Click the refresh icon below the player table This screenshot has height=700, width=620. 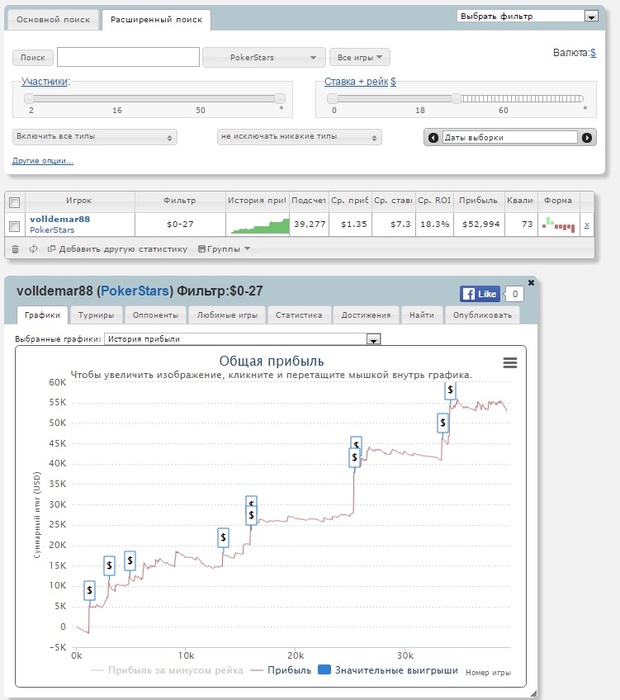pos(33,249)
